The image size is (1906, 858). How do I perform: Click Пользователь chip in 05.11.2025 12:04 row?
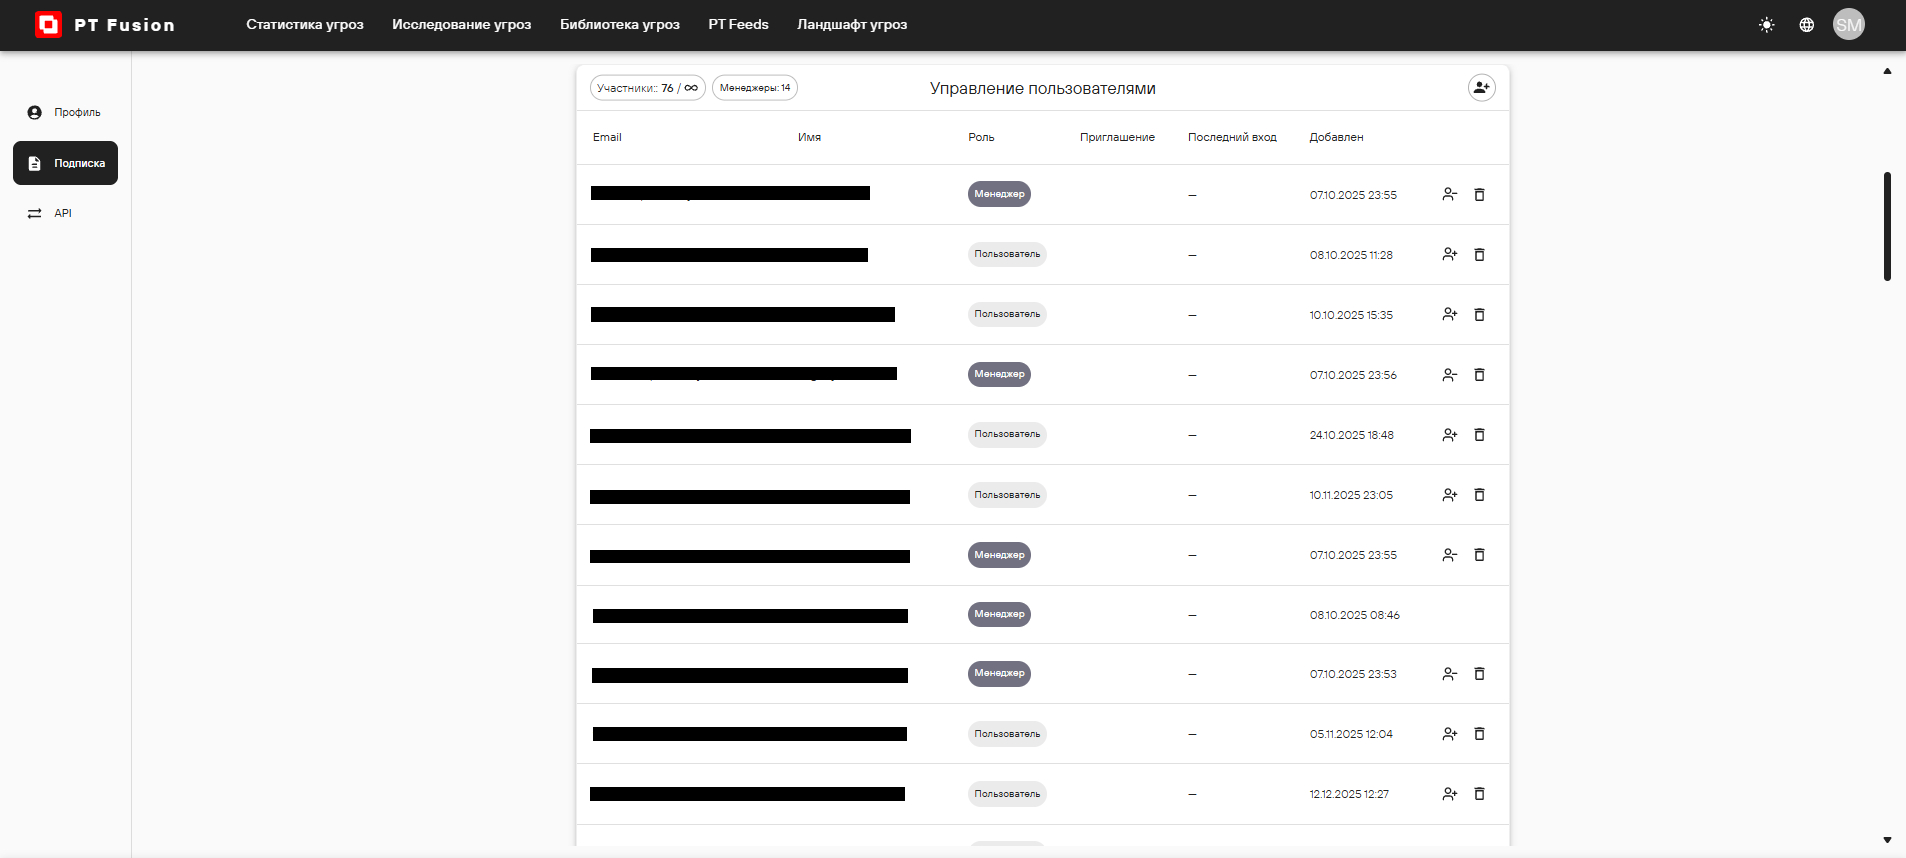coord(1007,734)
